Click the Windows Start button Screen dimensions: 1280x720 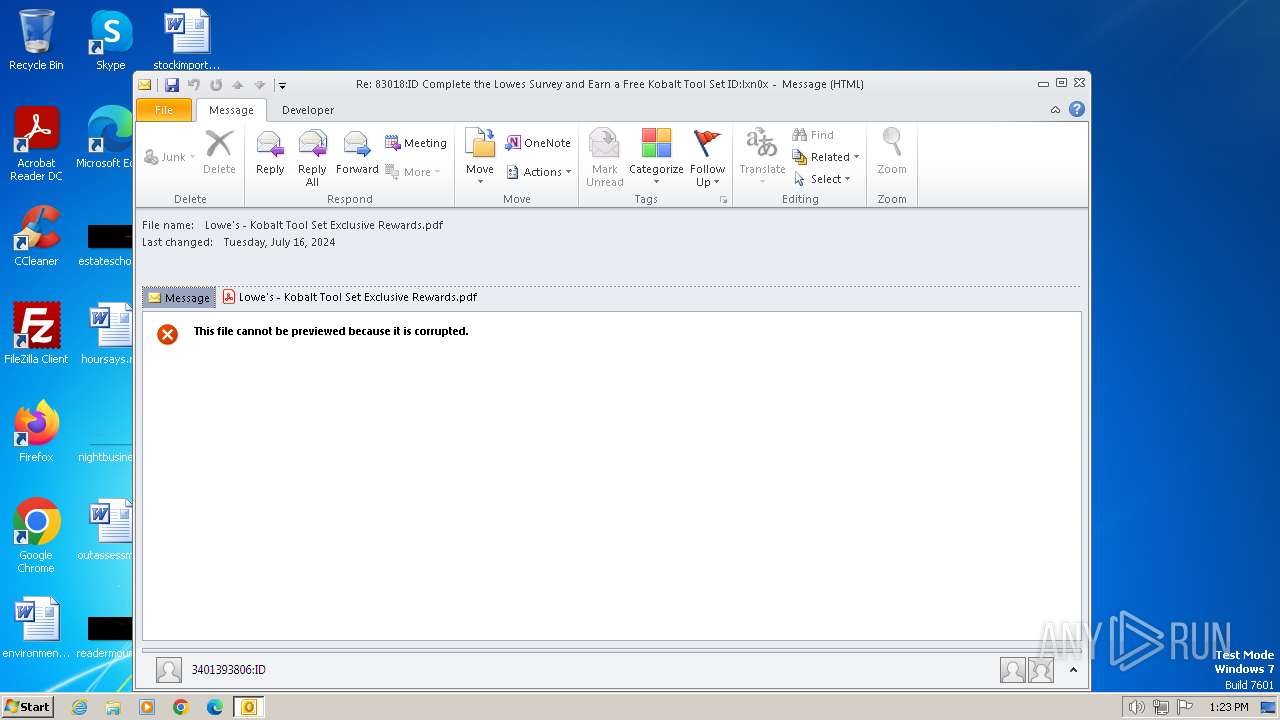tap(28, 707)
